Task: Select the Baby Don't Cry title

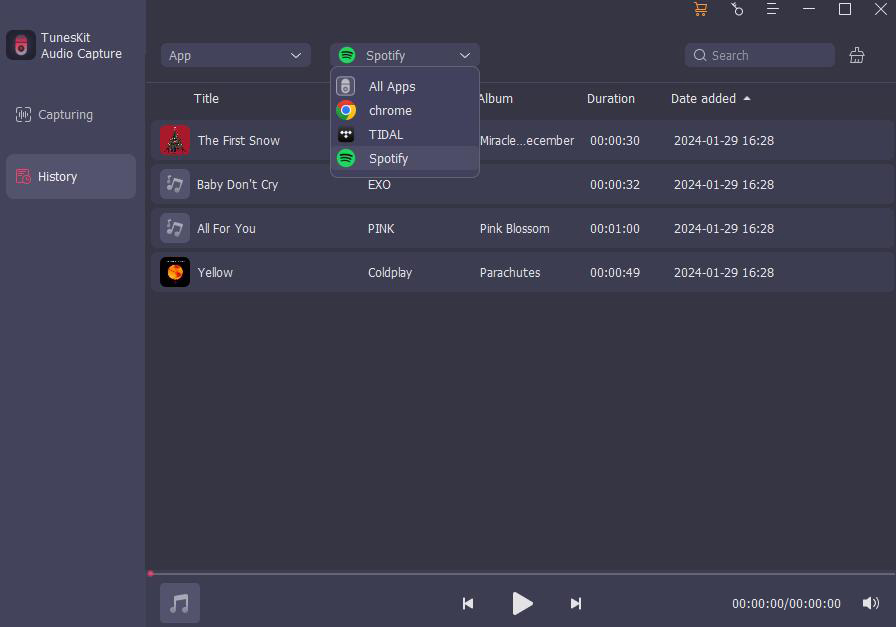Action: (237, 184)
